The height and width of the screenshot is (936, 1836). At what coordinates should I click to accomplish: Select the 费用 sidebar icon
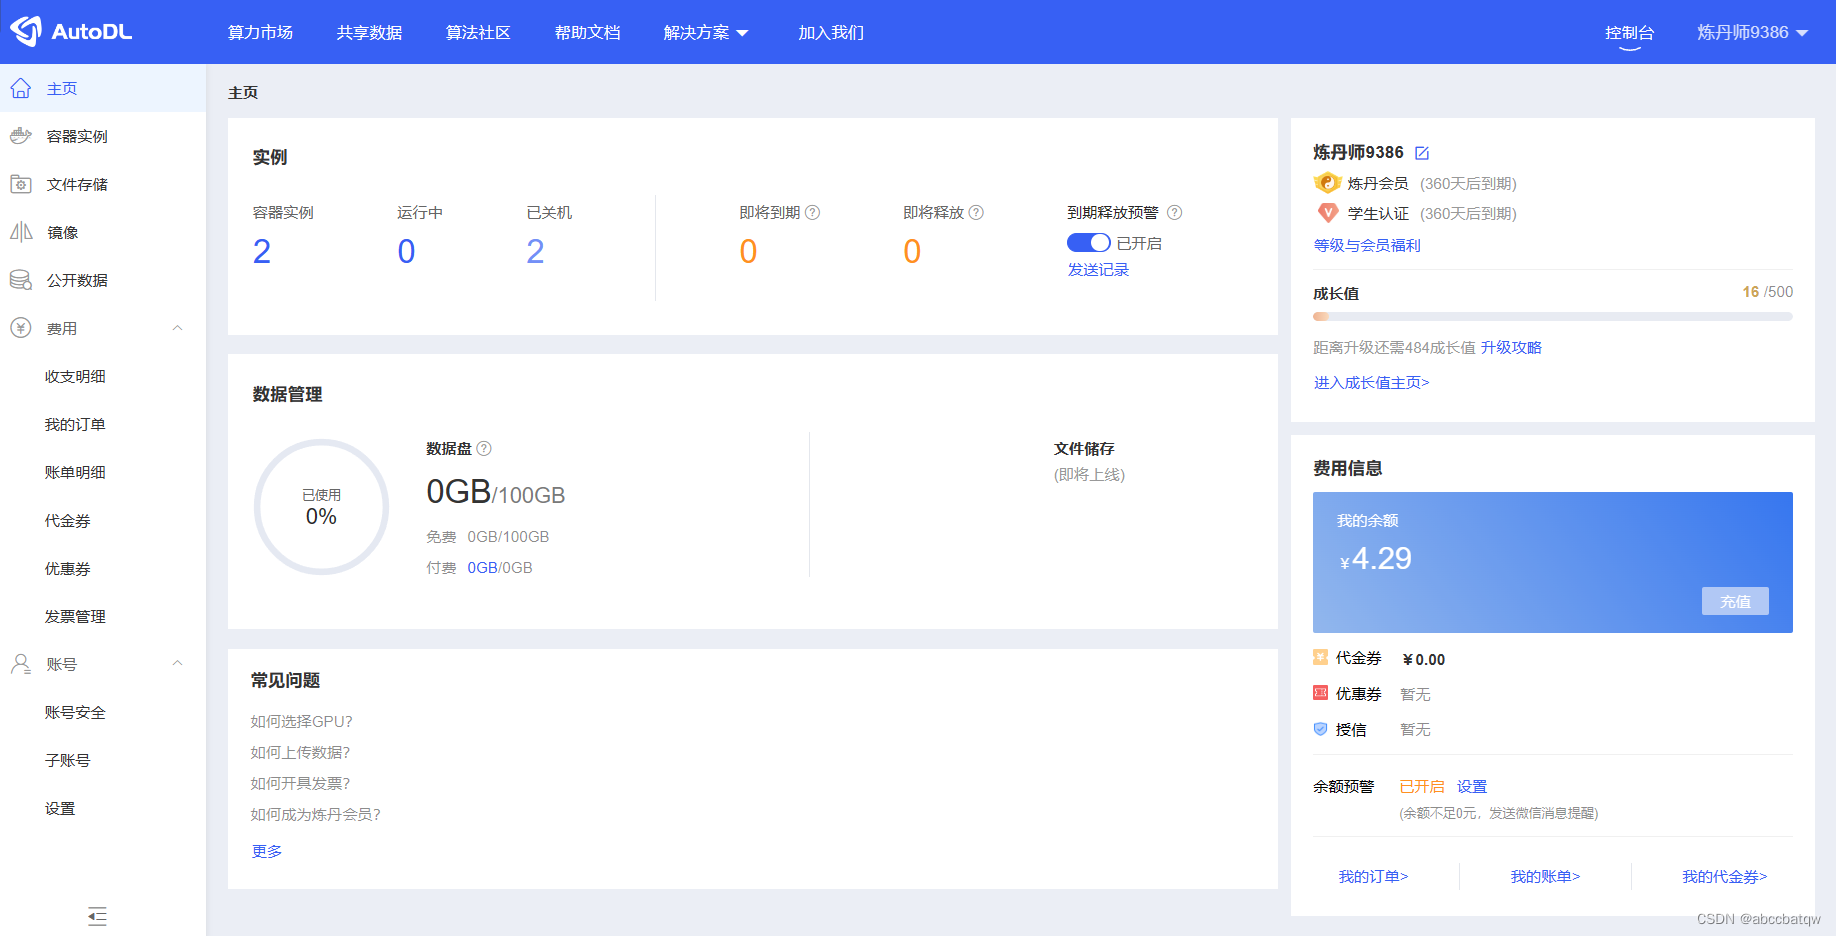[21, 328]
